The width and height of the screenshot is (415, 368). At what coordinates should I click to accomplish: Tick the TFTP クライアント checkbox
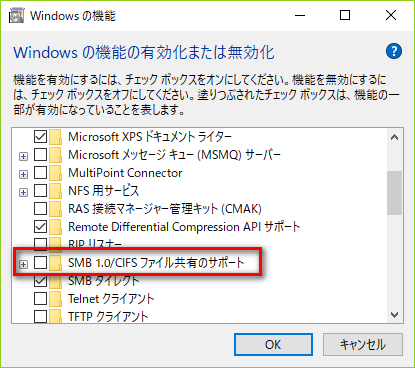(x=40, y=316)
